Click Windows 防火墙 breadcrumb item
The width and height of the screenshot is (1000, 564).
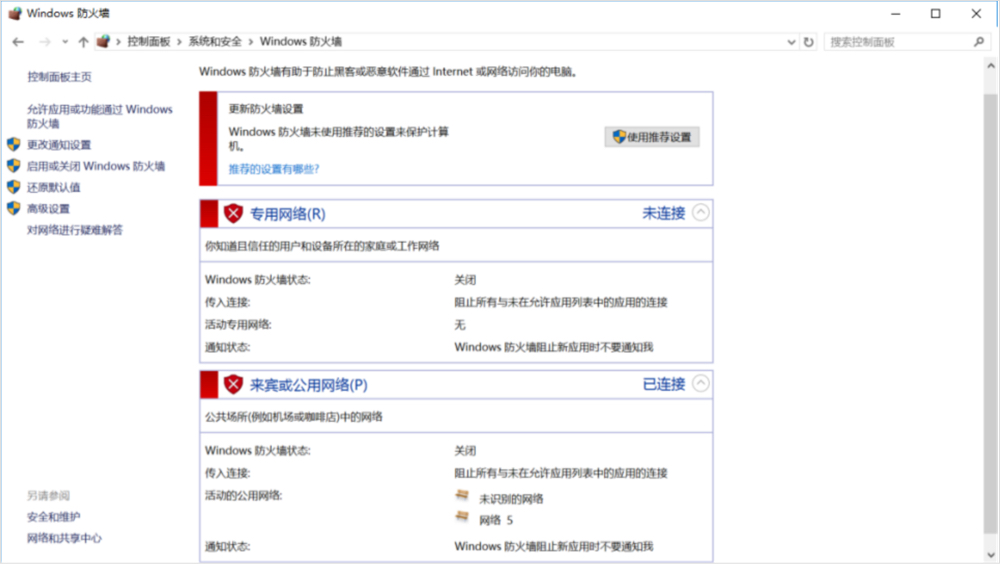coord(300,41)
